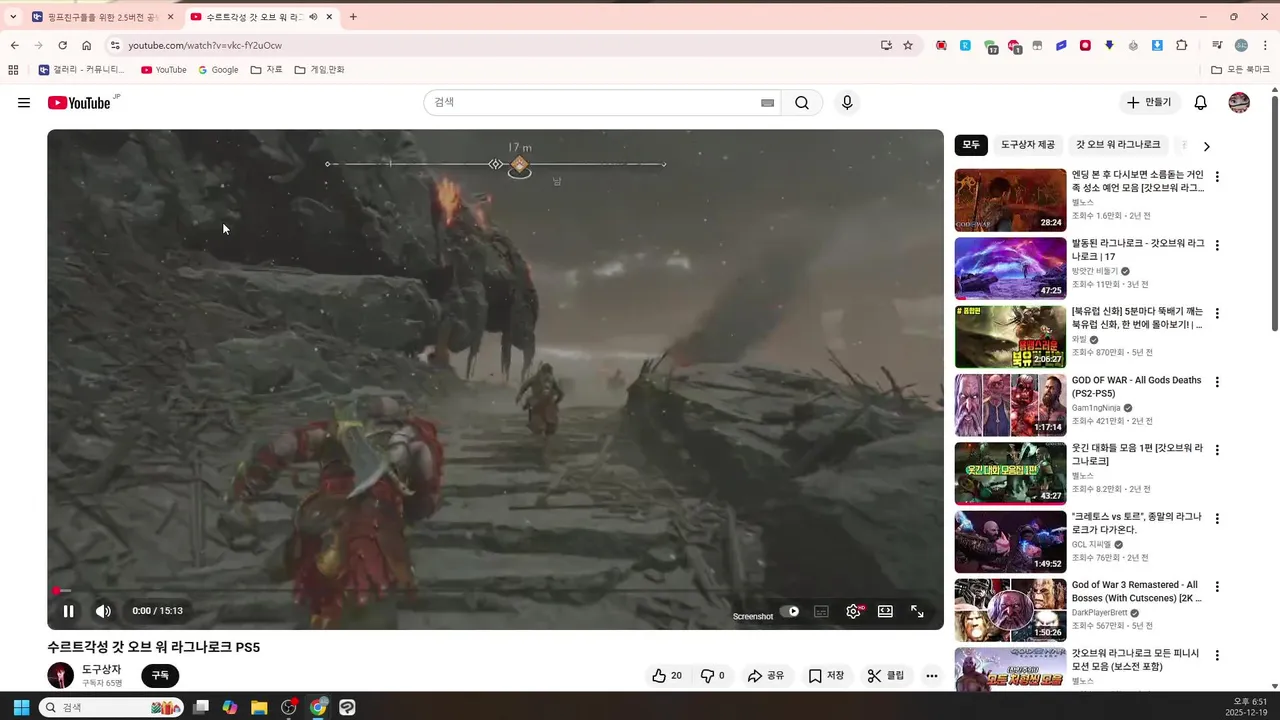Dislike the video
This screenshot has height=720, width=1280.
point(711,676)
